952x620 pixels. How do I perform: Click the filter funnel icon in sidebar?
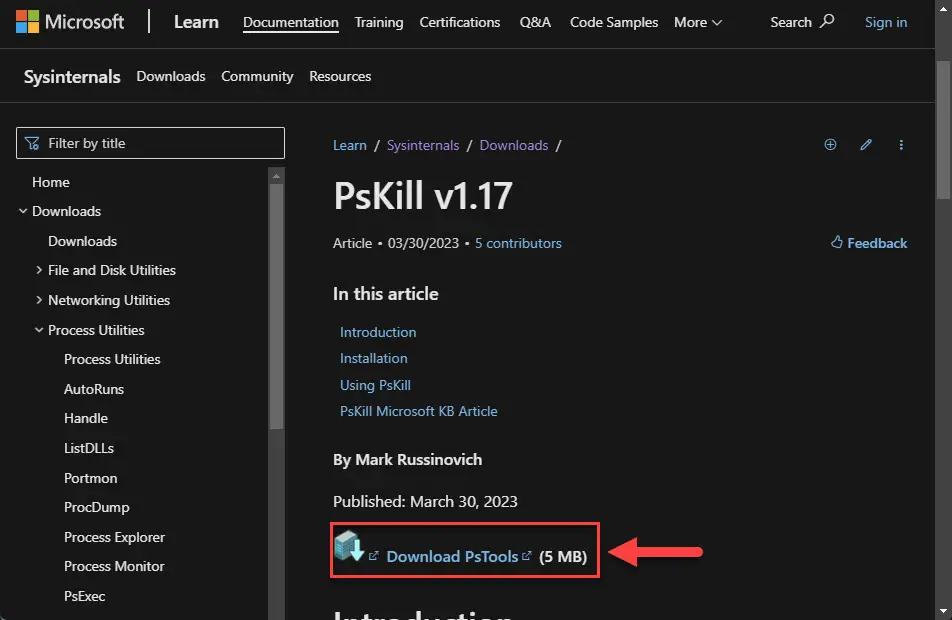(x=32, y=143)
